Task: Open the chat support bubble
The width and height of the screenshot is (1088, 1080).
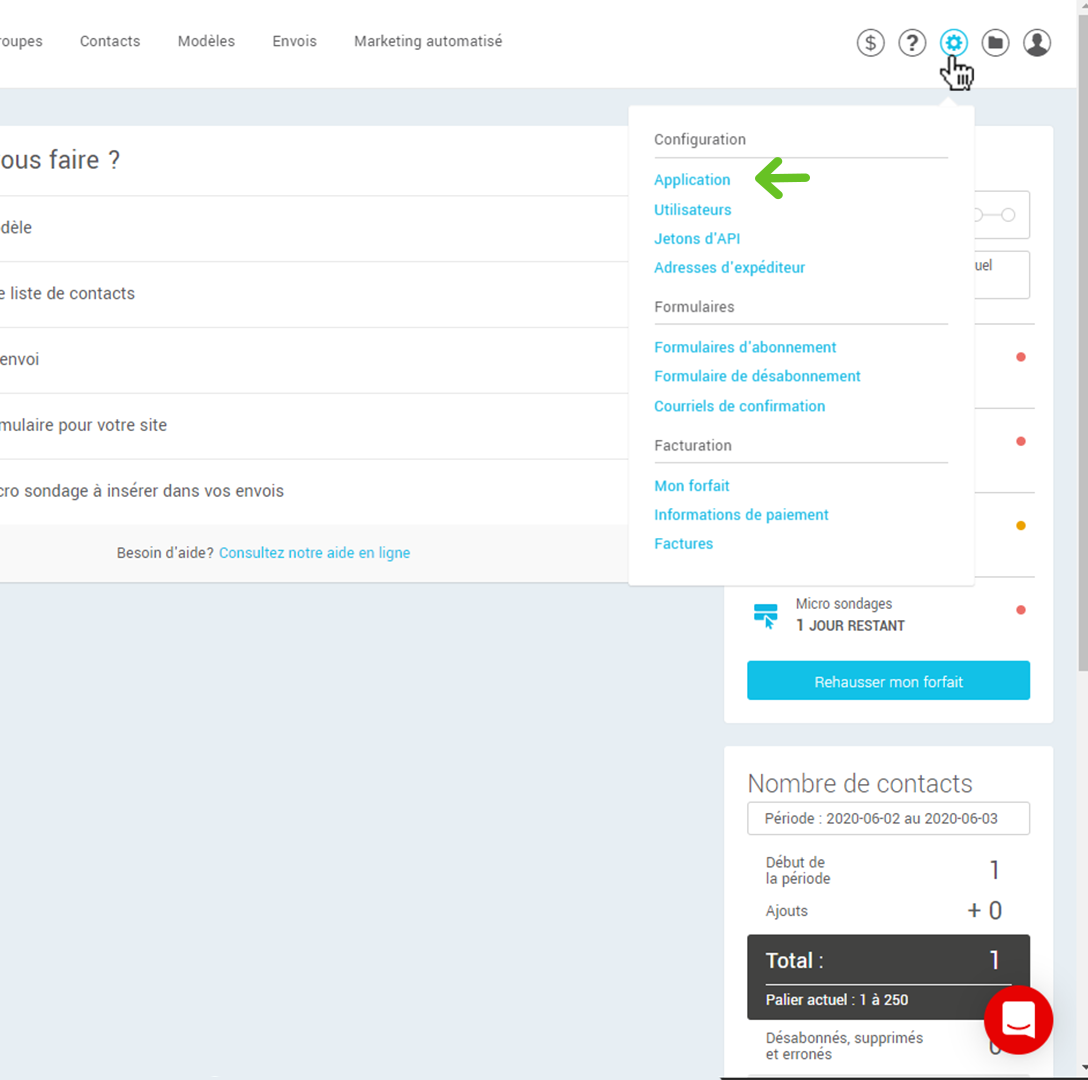Action: tap(1018, 1019)
